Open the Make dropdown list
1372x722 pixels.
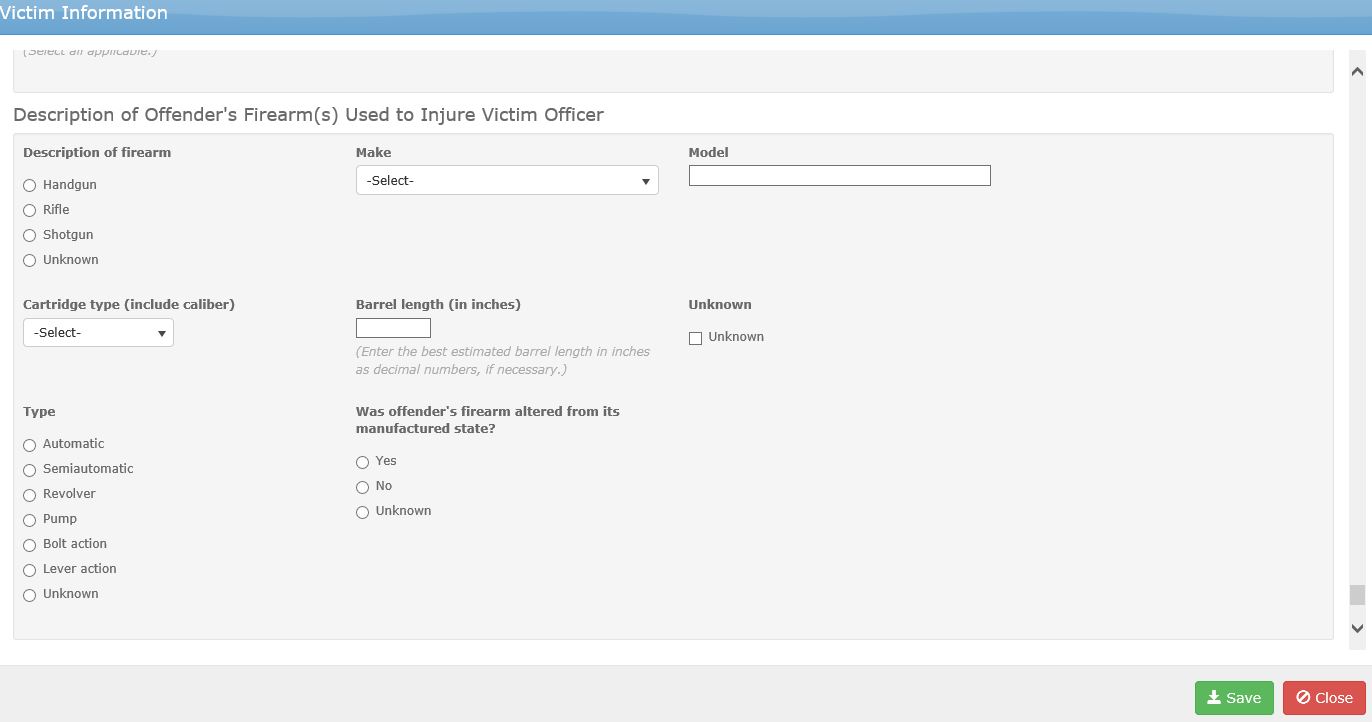coord(507,180)
